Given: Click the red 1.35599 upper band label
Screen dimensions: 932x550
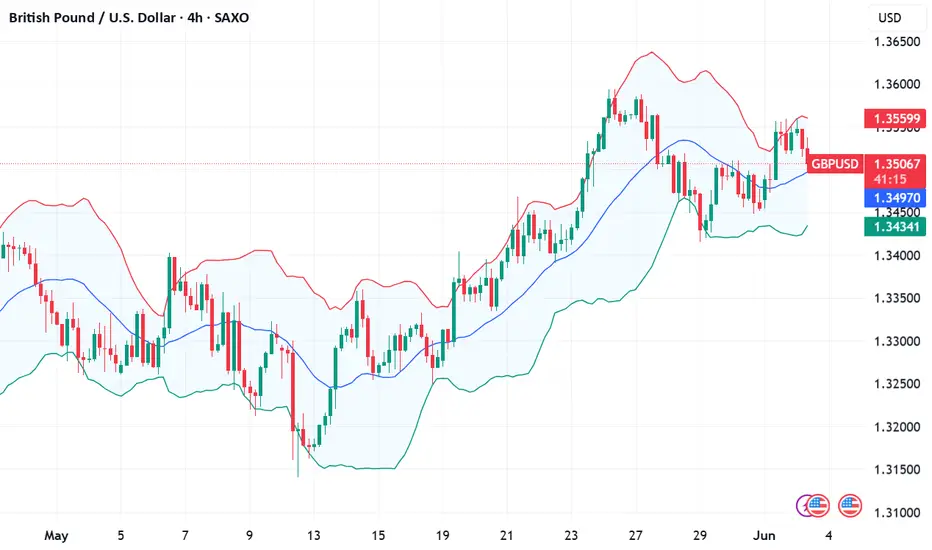Looking at the screenshot, I should point(895,118).
